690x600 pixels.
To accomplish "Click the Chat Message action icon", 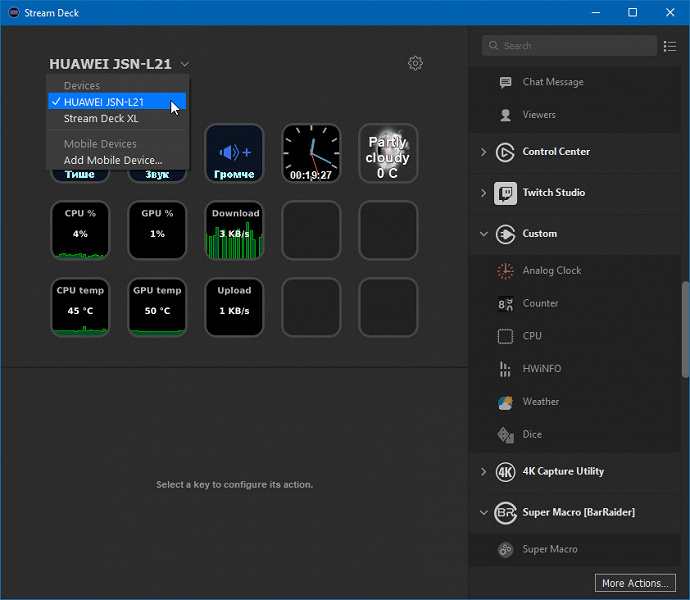I will (x=506, y=82).
